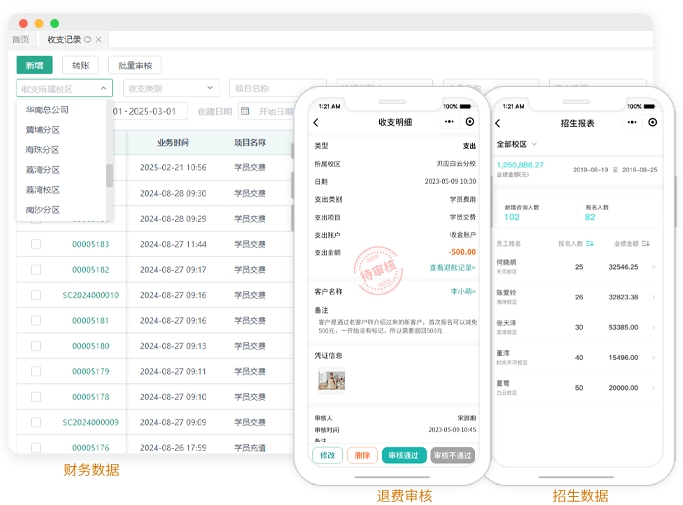This screenshot has height=505, width=683.
Task: Tick checkbox for record 00005180
Action: click(36, 346)
